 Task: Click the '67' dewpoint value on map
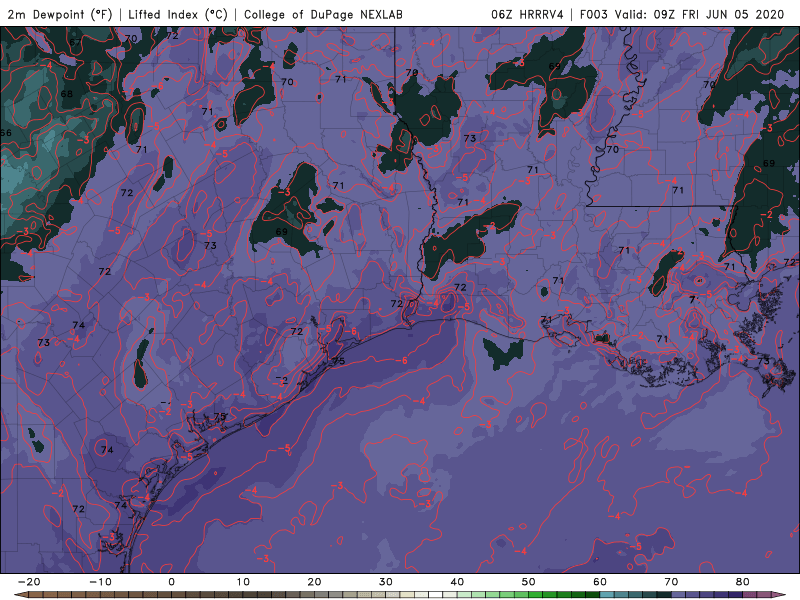point(75,42)
